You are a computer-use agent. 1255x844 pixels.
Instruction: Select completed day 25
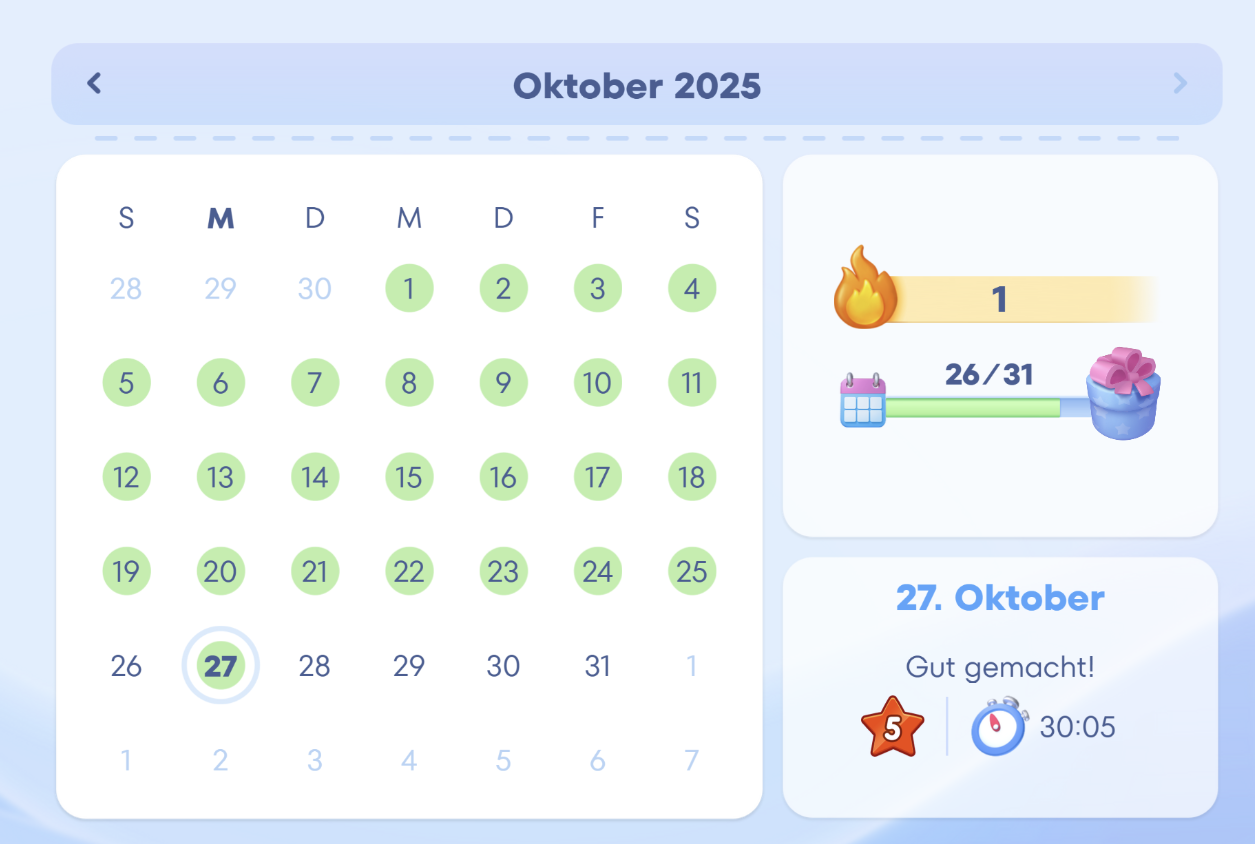pyautogui.click(x=692, y=572)
